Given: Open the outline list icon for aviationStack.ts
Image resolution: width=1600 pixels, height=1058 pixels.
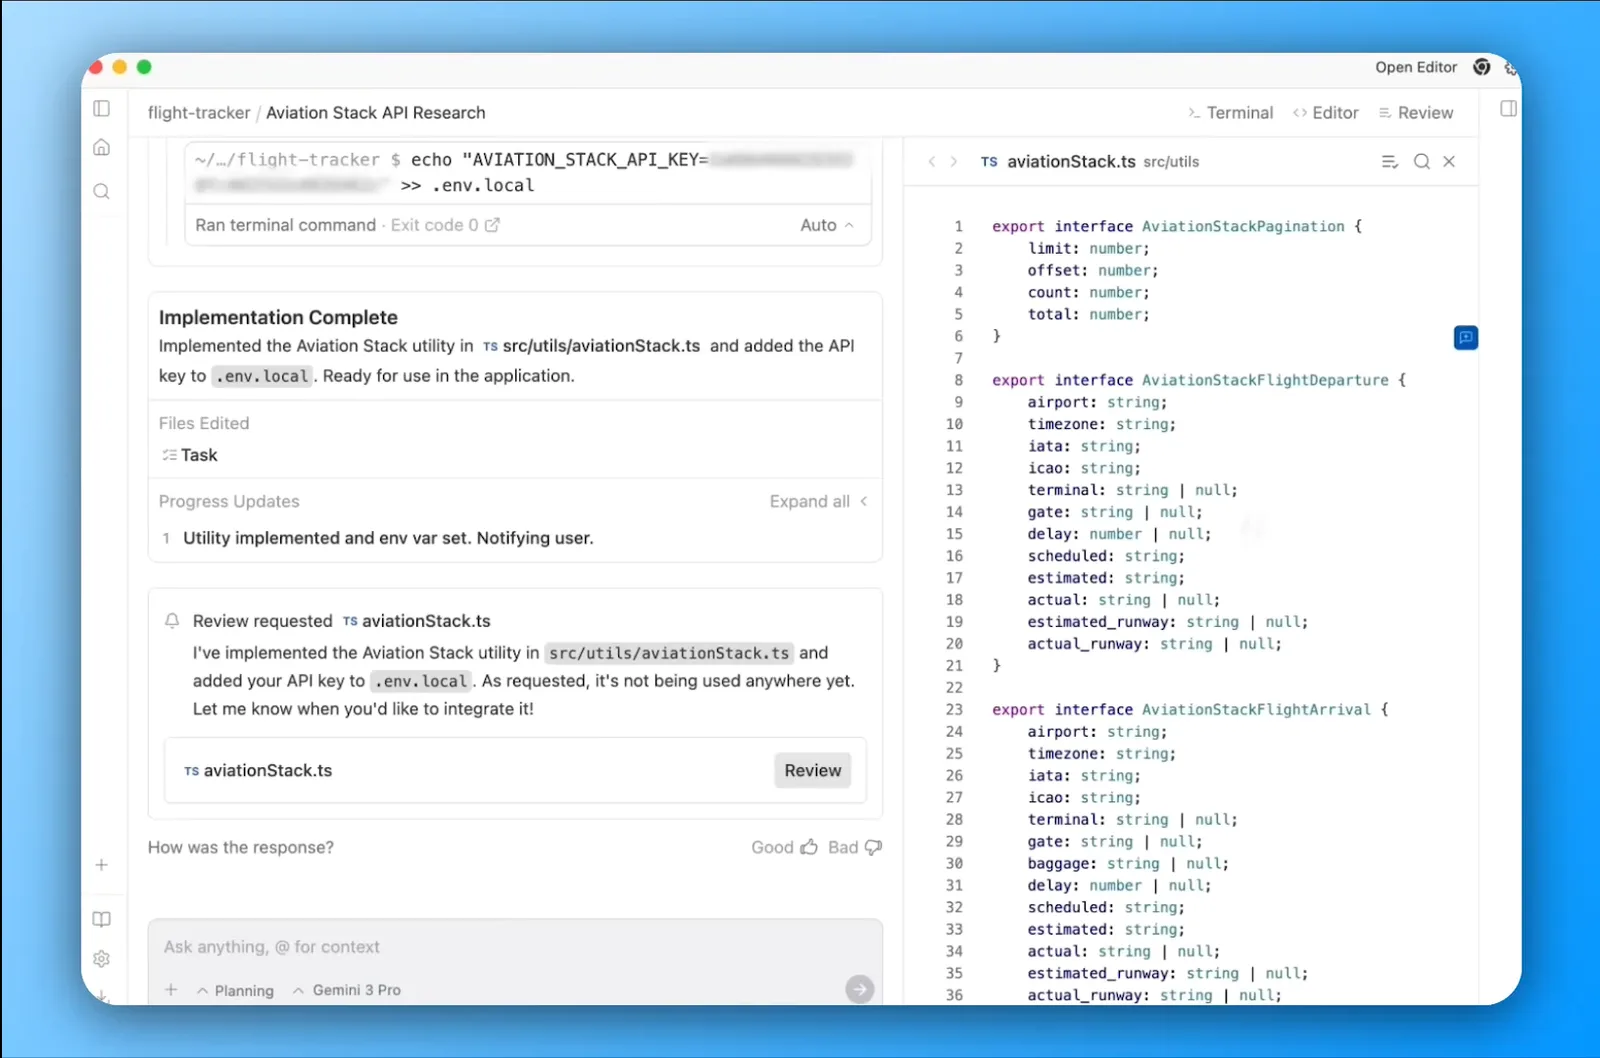Looking at the screenshot, I should 1390,162.
